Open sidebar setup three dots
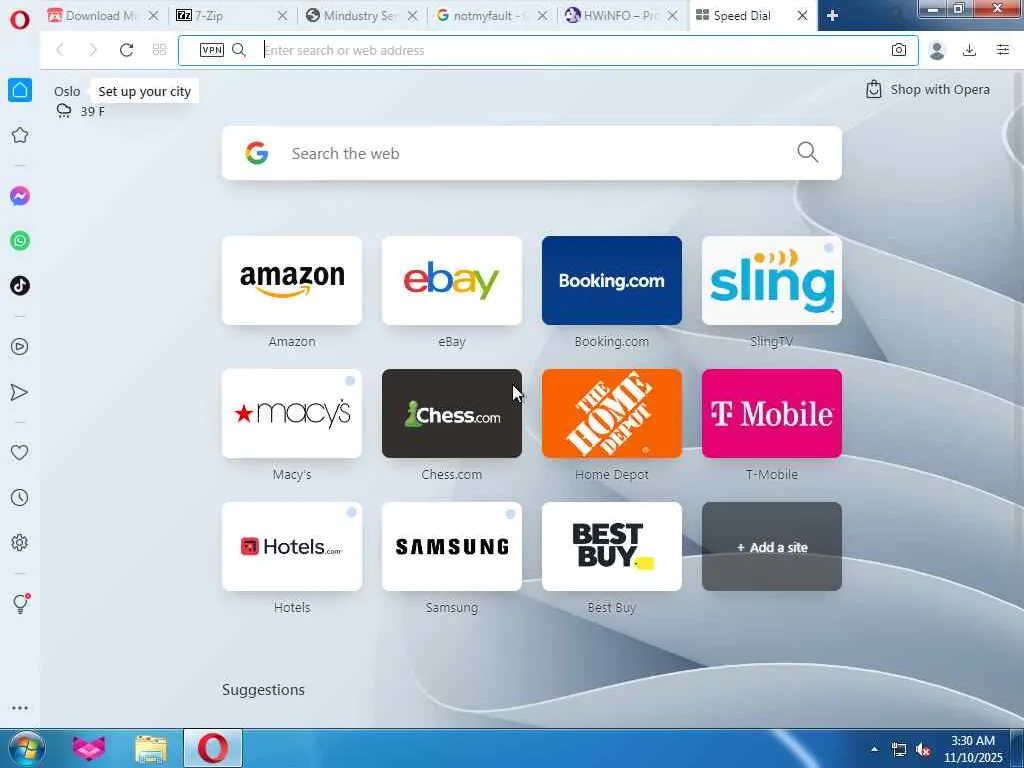1024x768 pixels. coord(20,708)
